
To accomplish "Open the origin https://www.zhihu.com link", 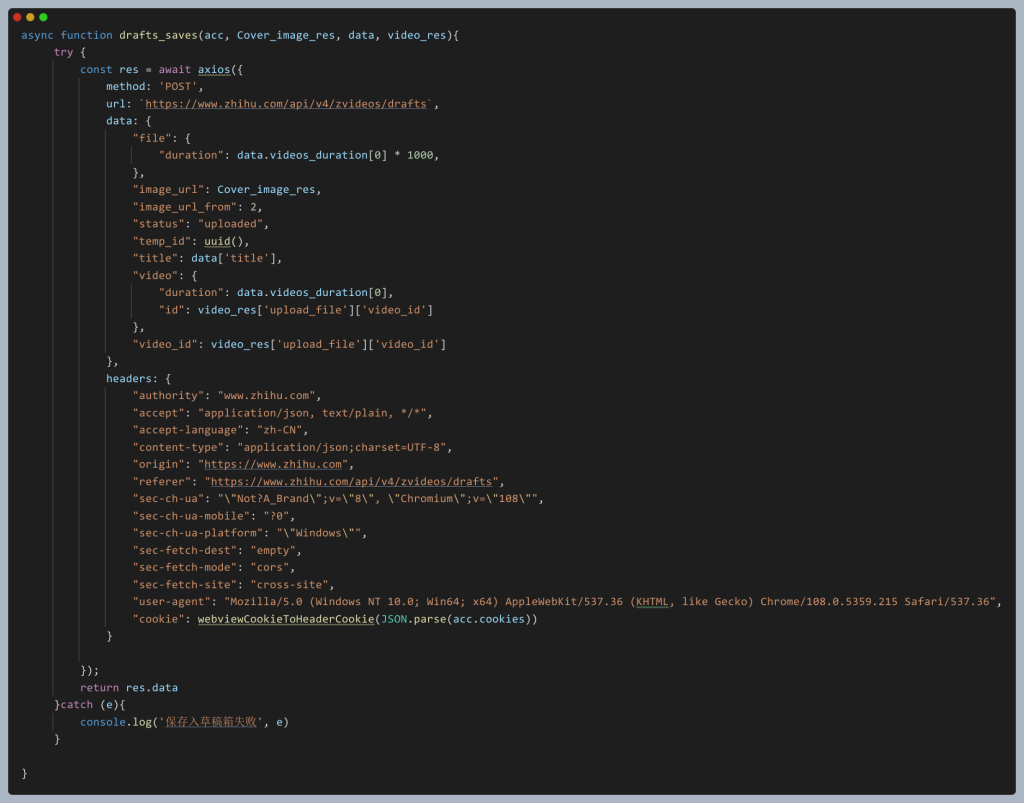I will click(274, 465).
